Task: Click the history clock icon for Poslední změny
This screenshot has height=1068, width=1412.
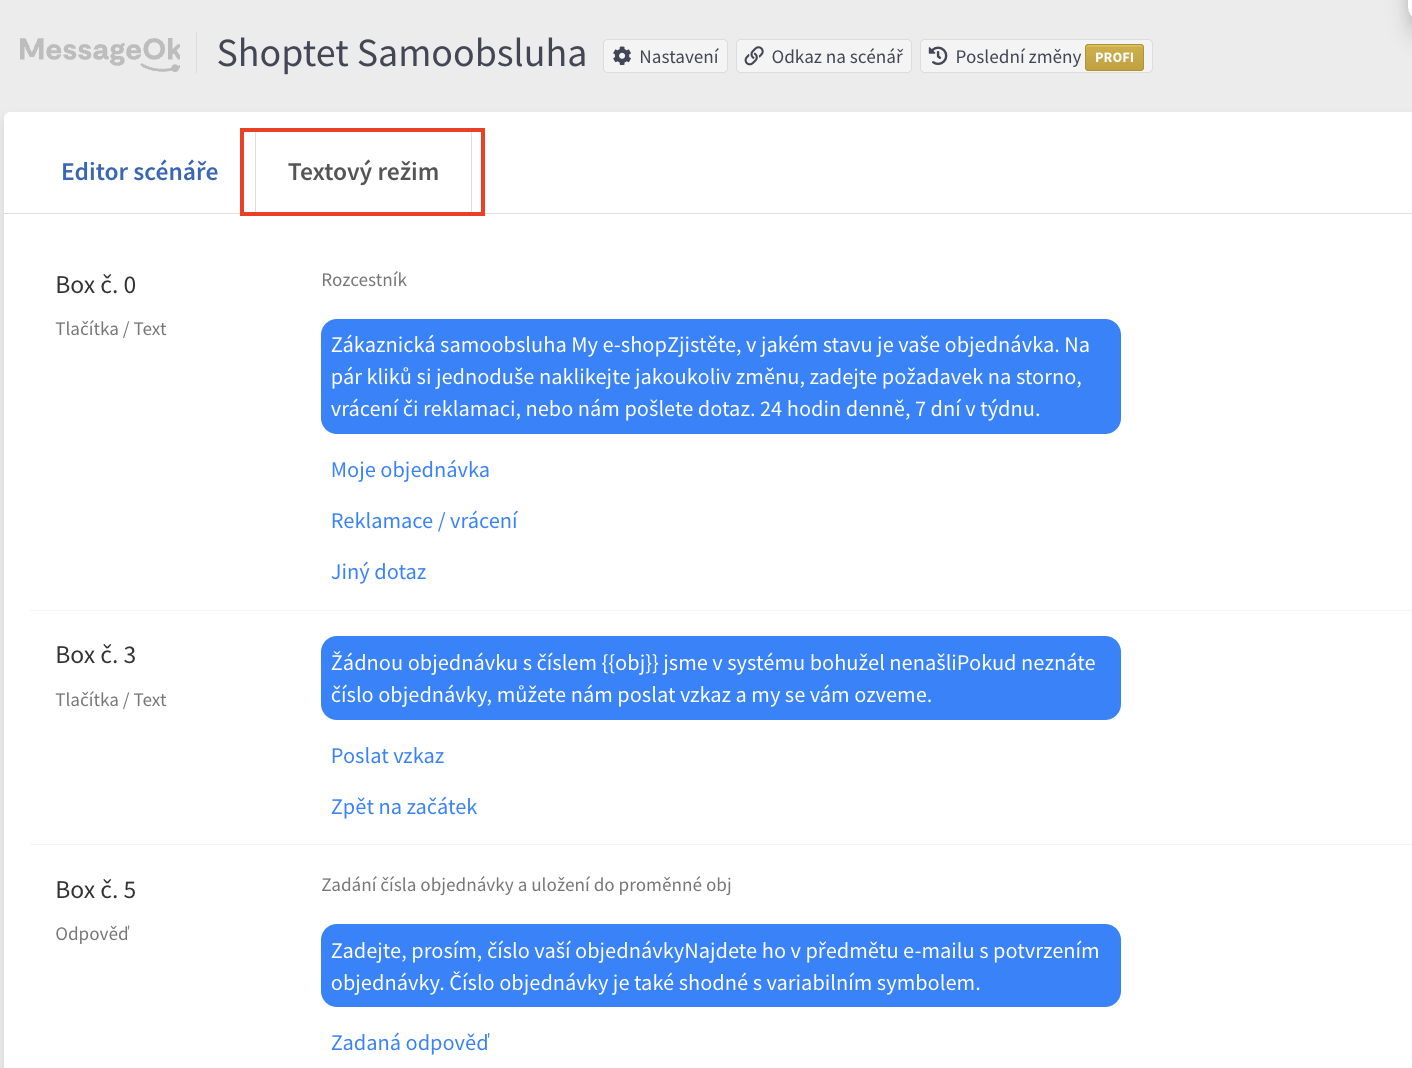Action: pyautogui.click(x=938, y=56)
